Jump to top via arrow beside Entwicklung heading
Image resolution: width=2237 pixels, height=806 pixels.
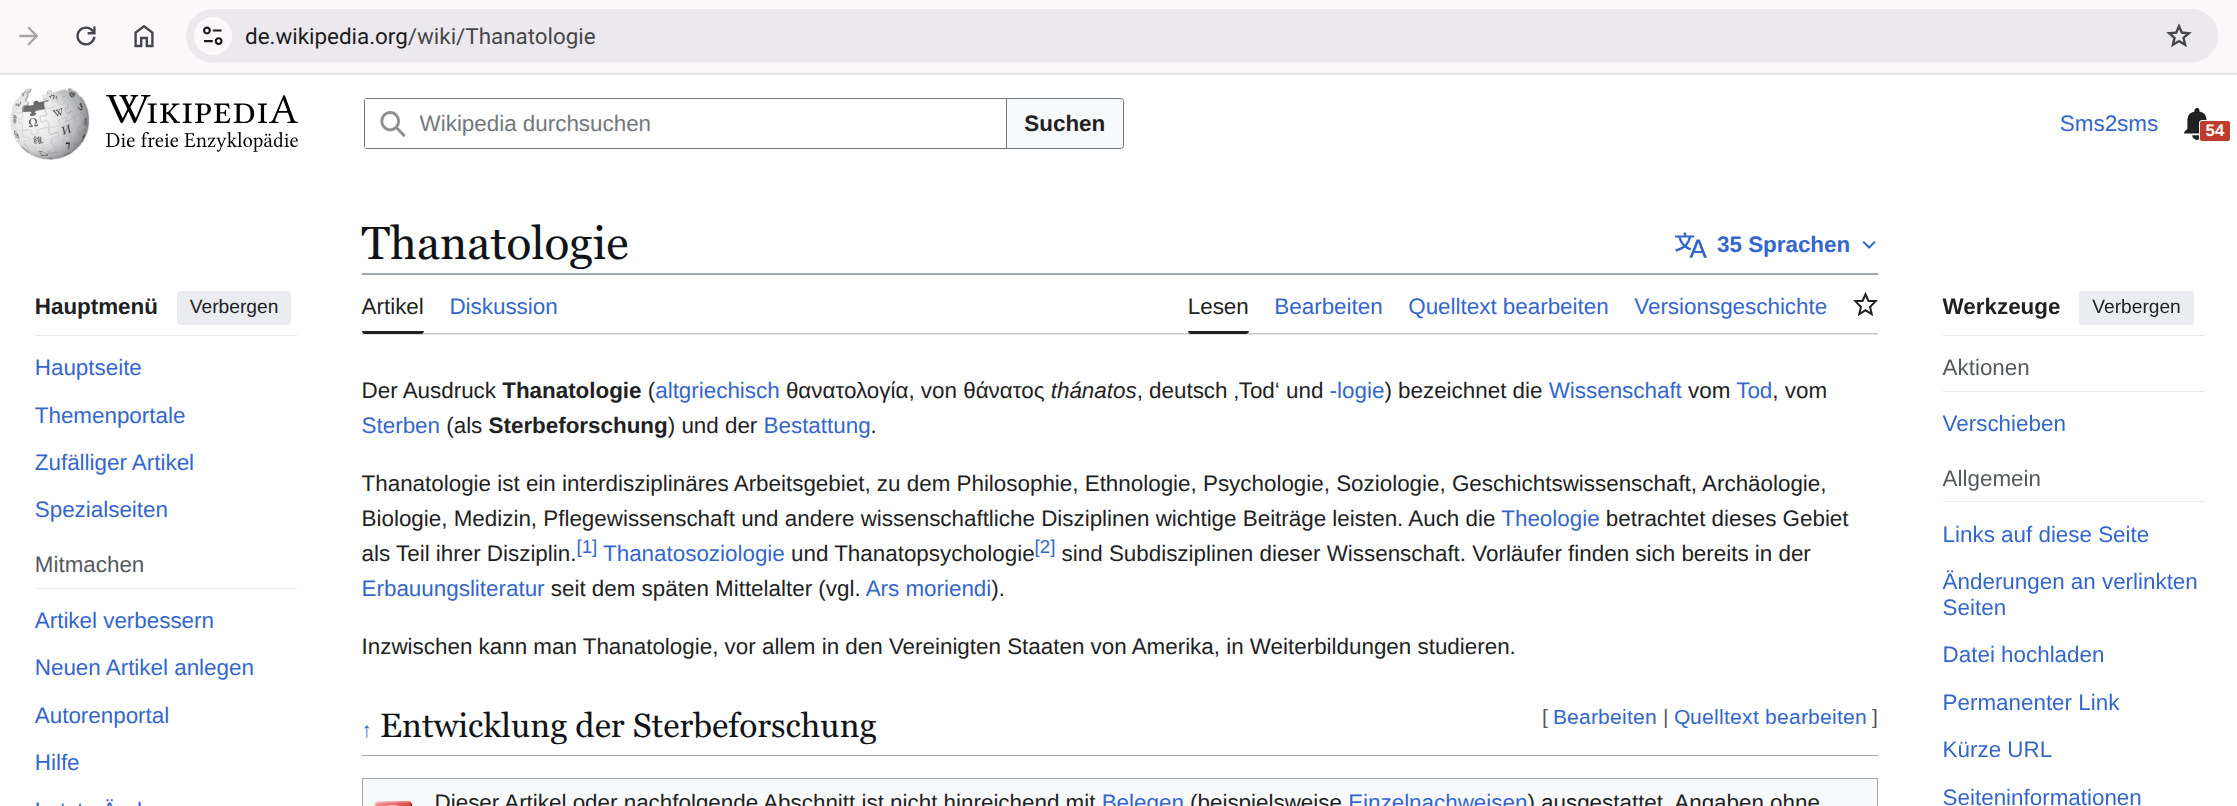pos(367,731)
